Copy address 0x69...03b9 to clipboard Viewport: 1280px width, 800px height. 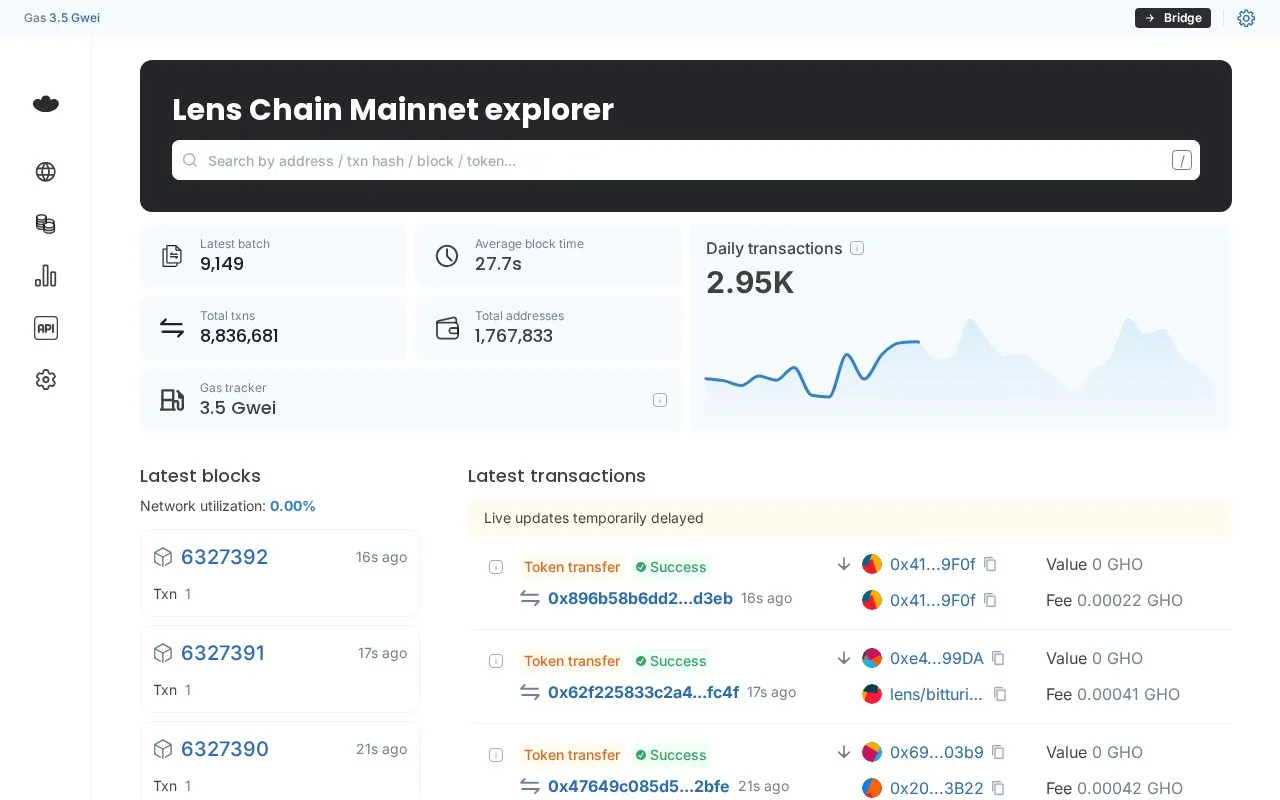point(998,752)
